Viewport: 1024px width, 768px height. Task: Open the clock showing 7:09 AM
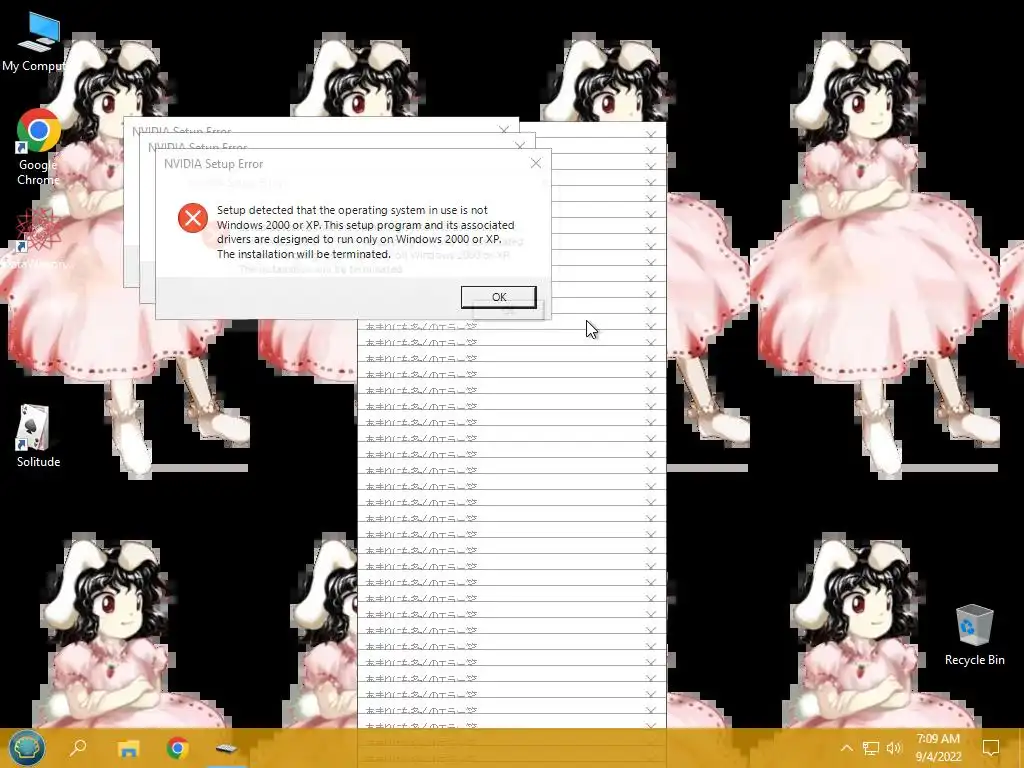[x=938, y=748]
